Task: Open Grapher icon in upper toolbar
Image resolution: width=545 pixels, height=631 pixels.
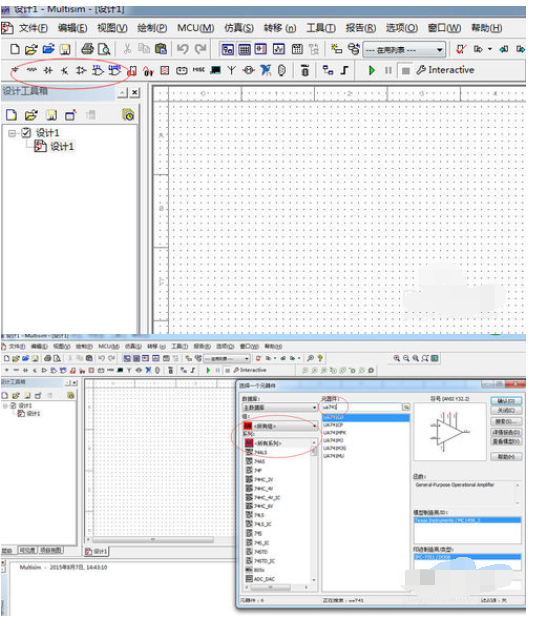Action: [x=279, y=49]
